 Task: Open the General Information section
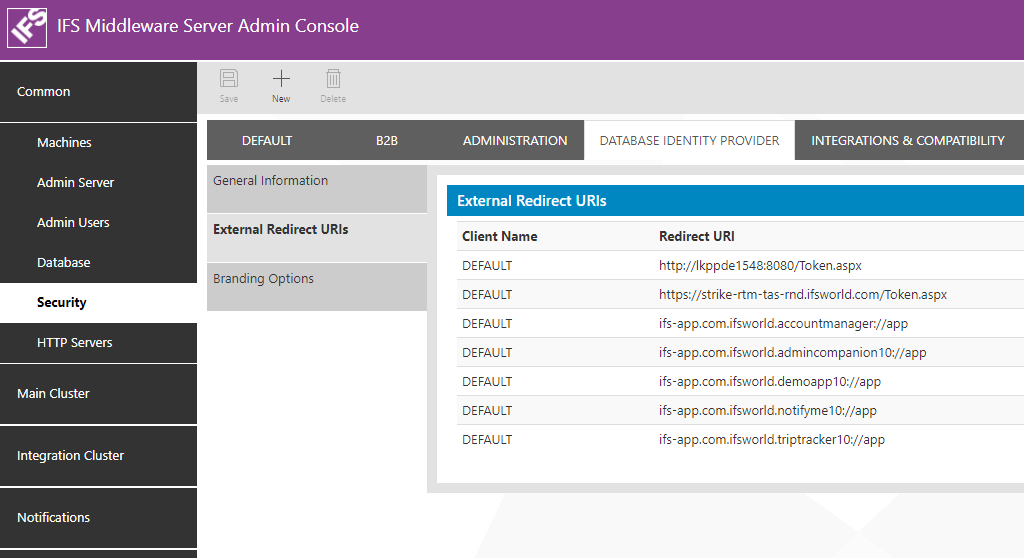pyautogui.click(x=317, y=189)
